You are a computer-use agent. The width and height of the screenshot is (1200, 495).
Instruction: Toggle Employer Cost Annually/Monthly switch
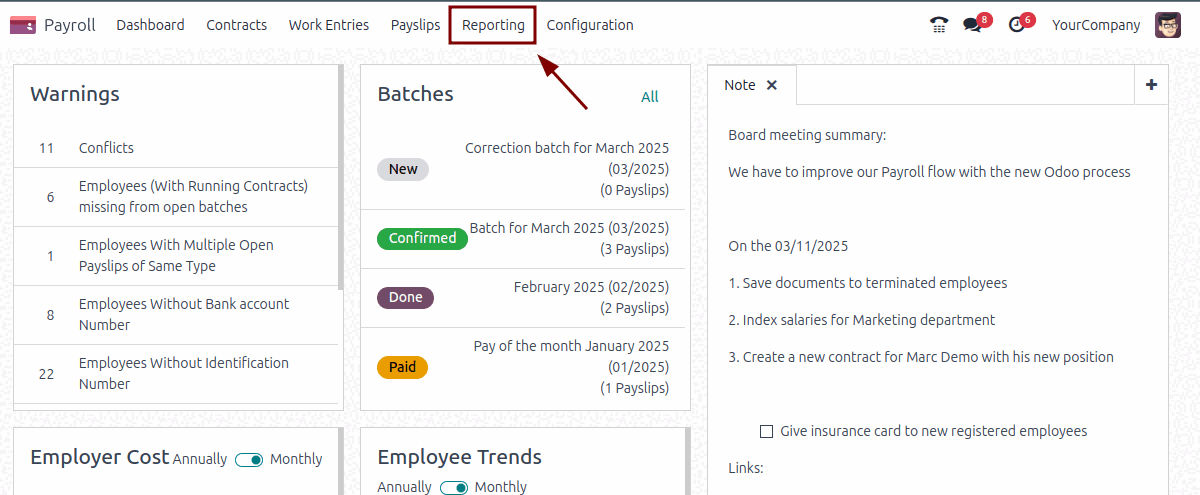[249, 459]
